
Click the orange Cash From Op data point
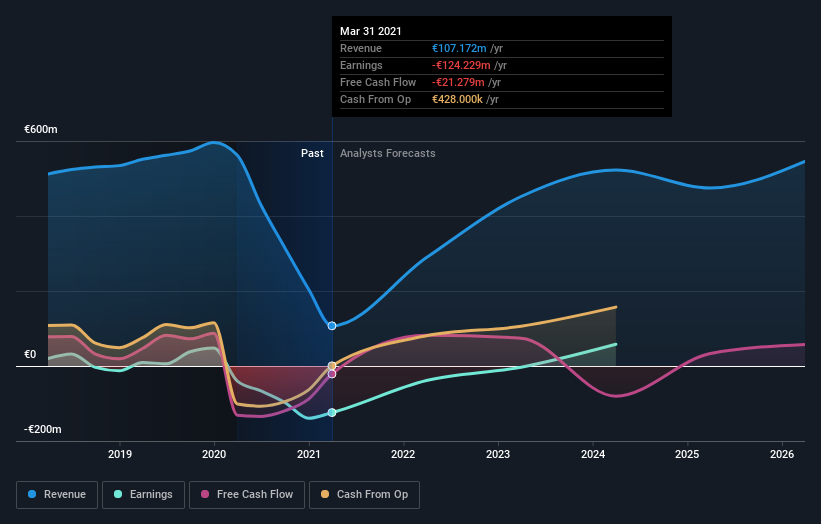point(332,365)
